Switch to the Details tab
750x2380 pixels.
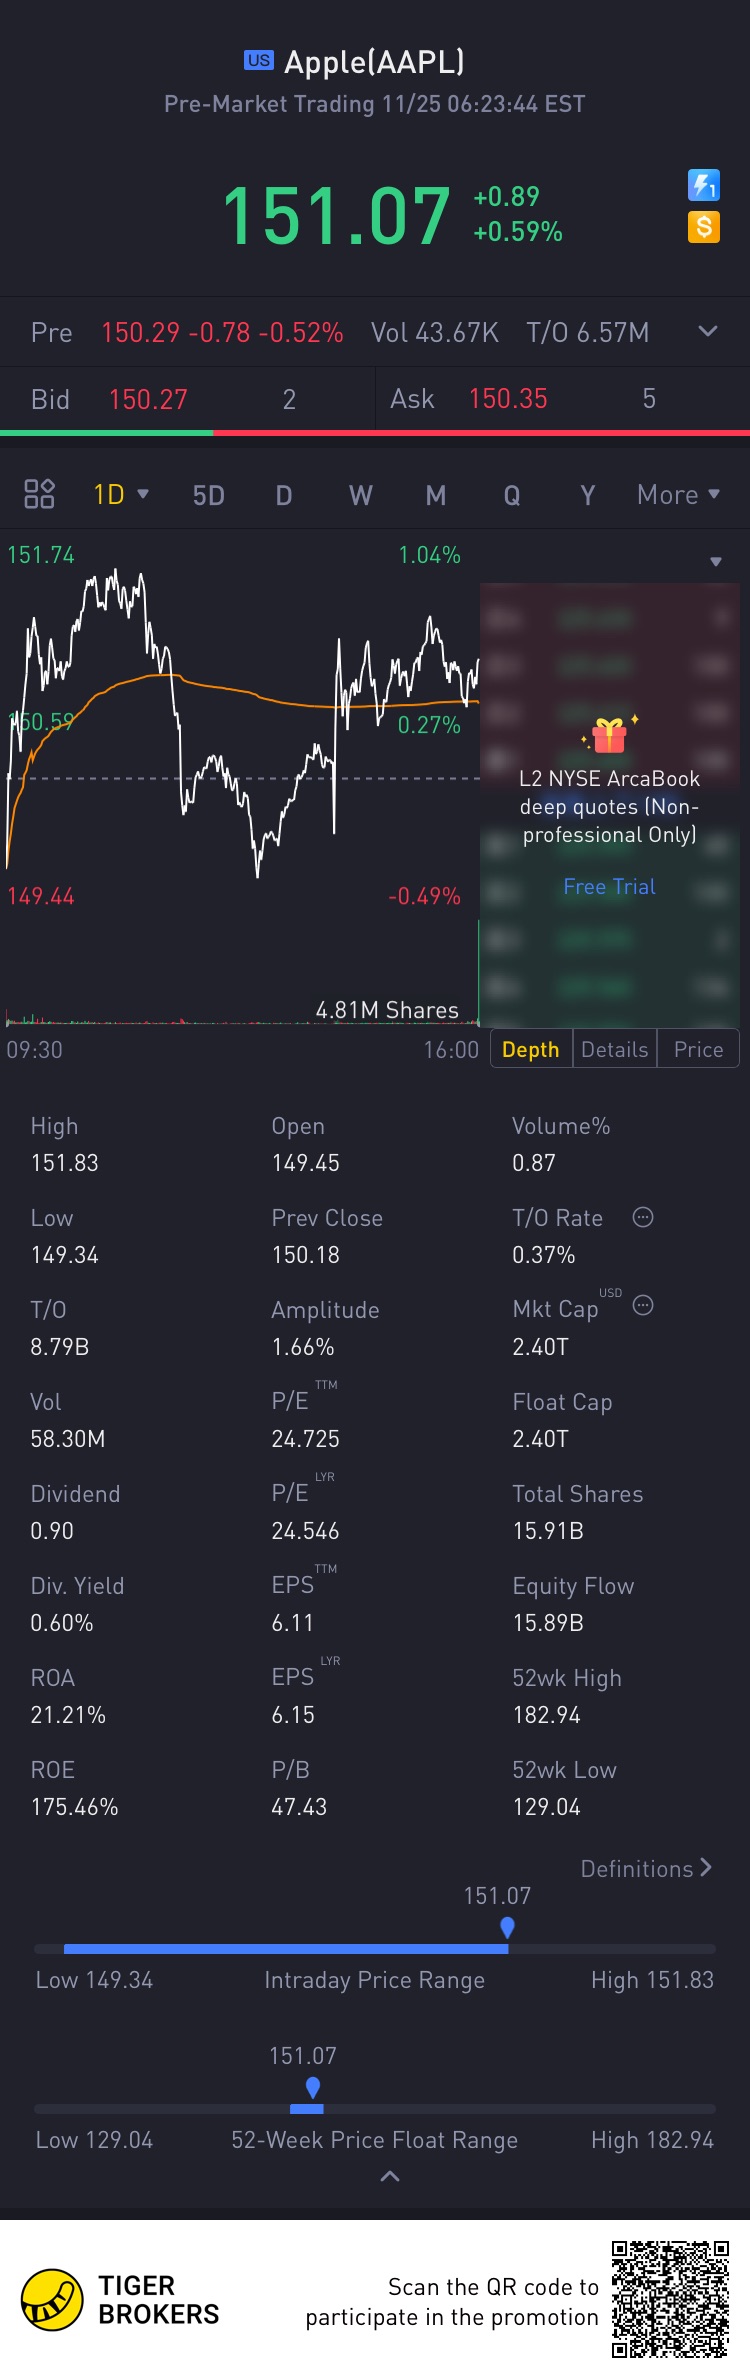(x=614, y=1049)
